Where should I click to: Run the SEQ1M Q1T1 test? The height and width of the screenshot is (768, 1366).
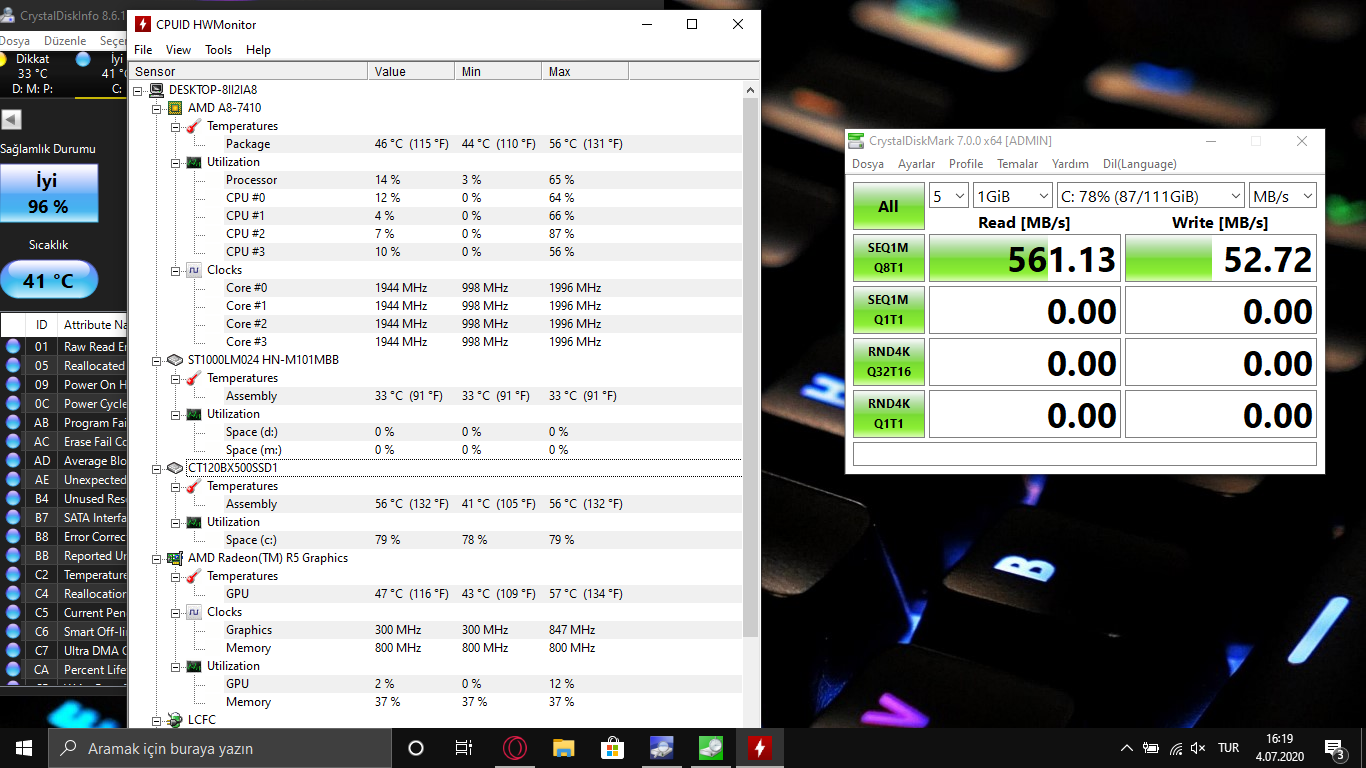[x=888, y=310]
